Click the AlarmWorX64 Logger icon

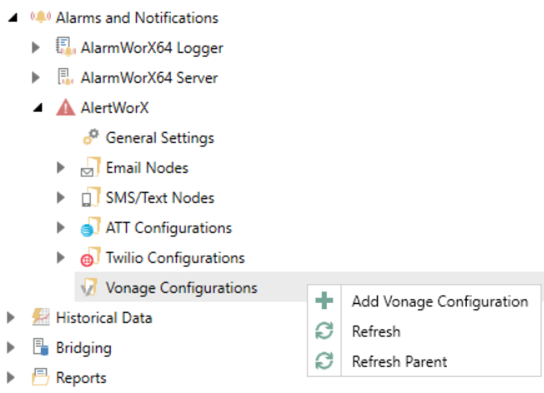(x=66, y=47)
